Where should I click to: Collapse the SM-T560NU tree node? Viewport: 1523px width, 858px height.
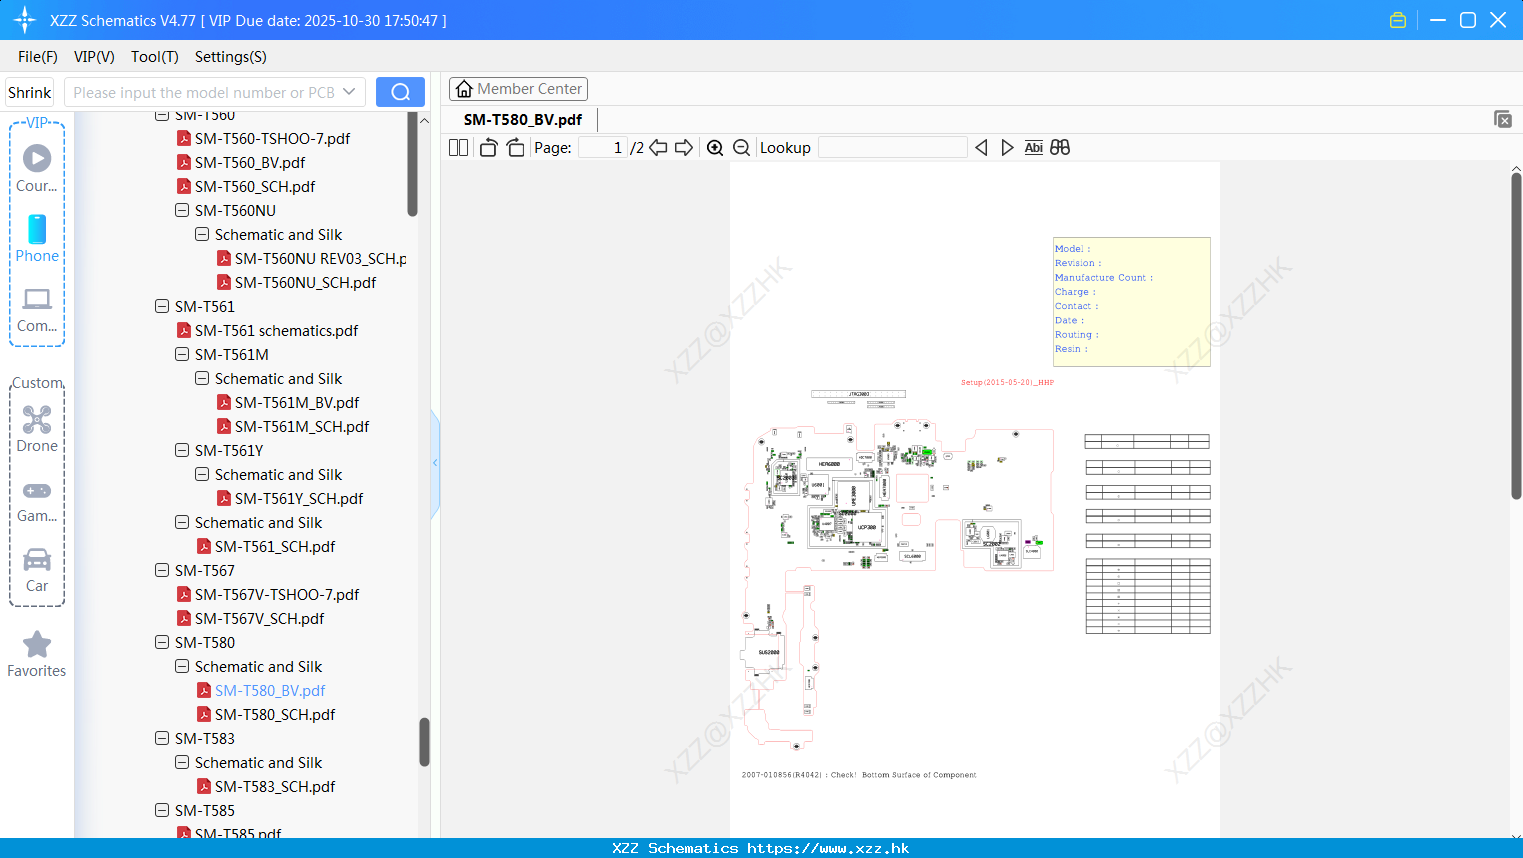click(182, 210)
